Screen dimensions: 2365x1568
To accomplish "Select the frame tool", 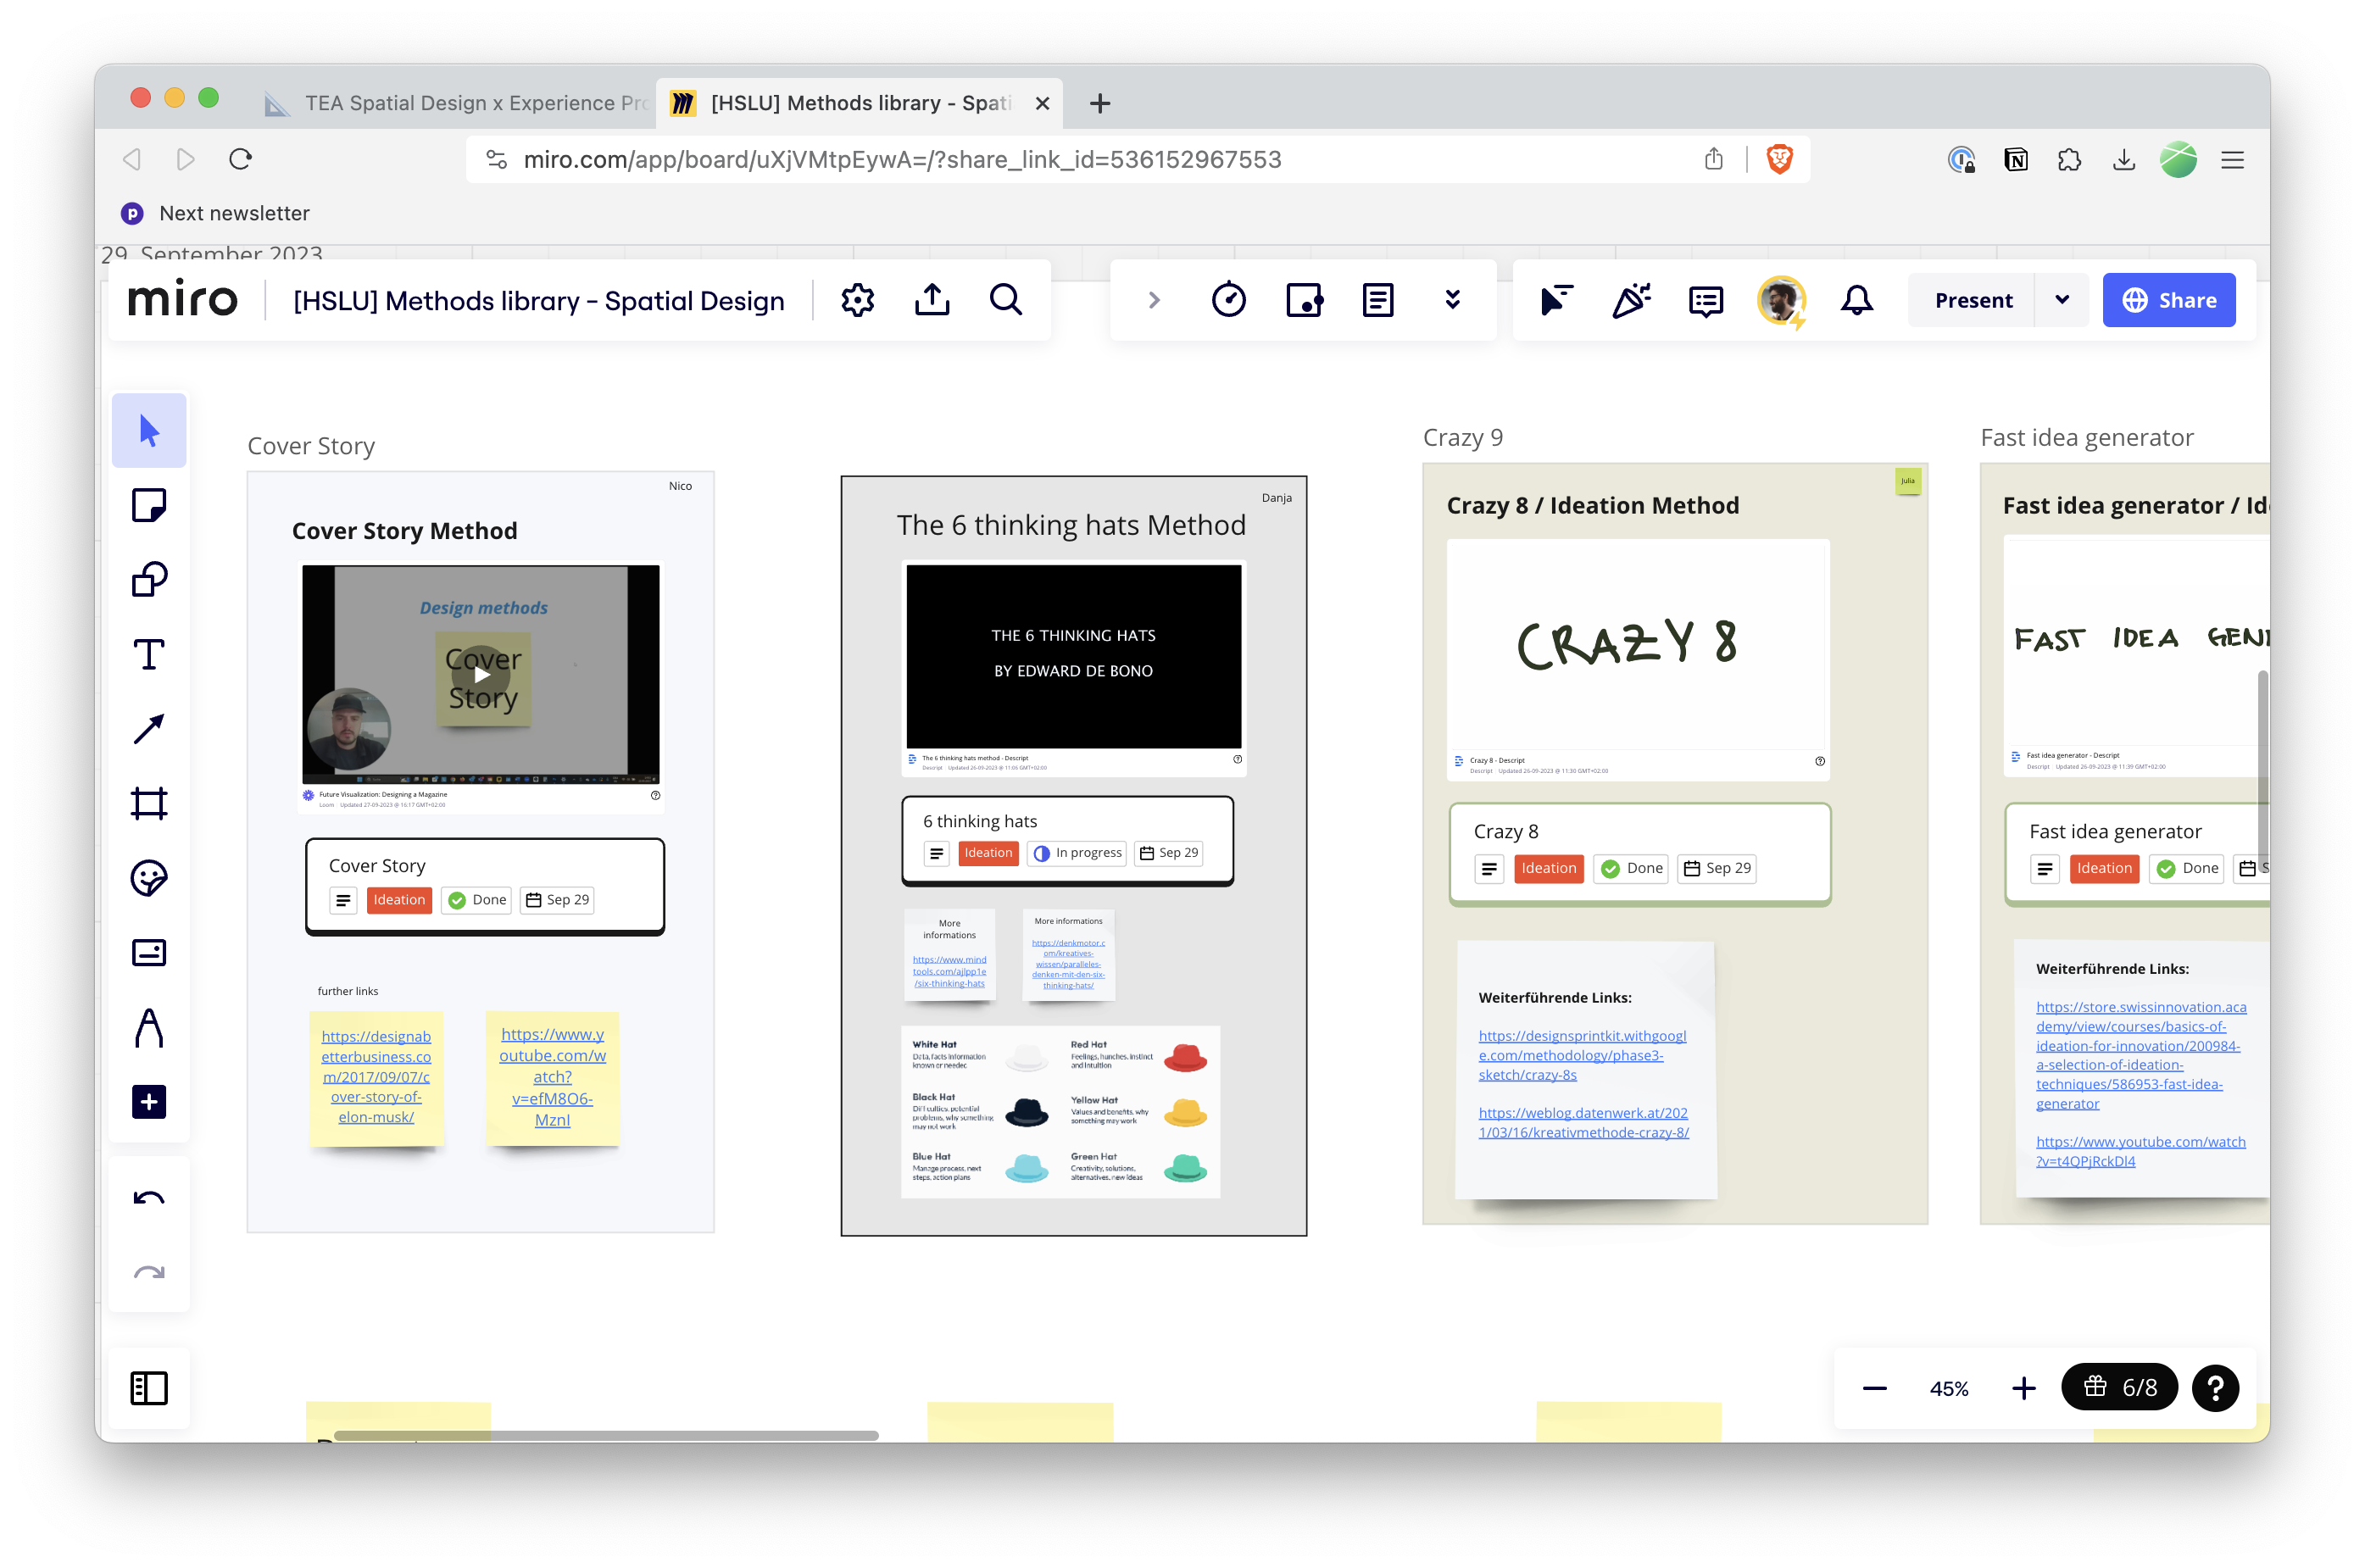I will [149, 803].
